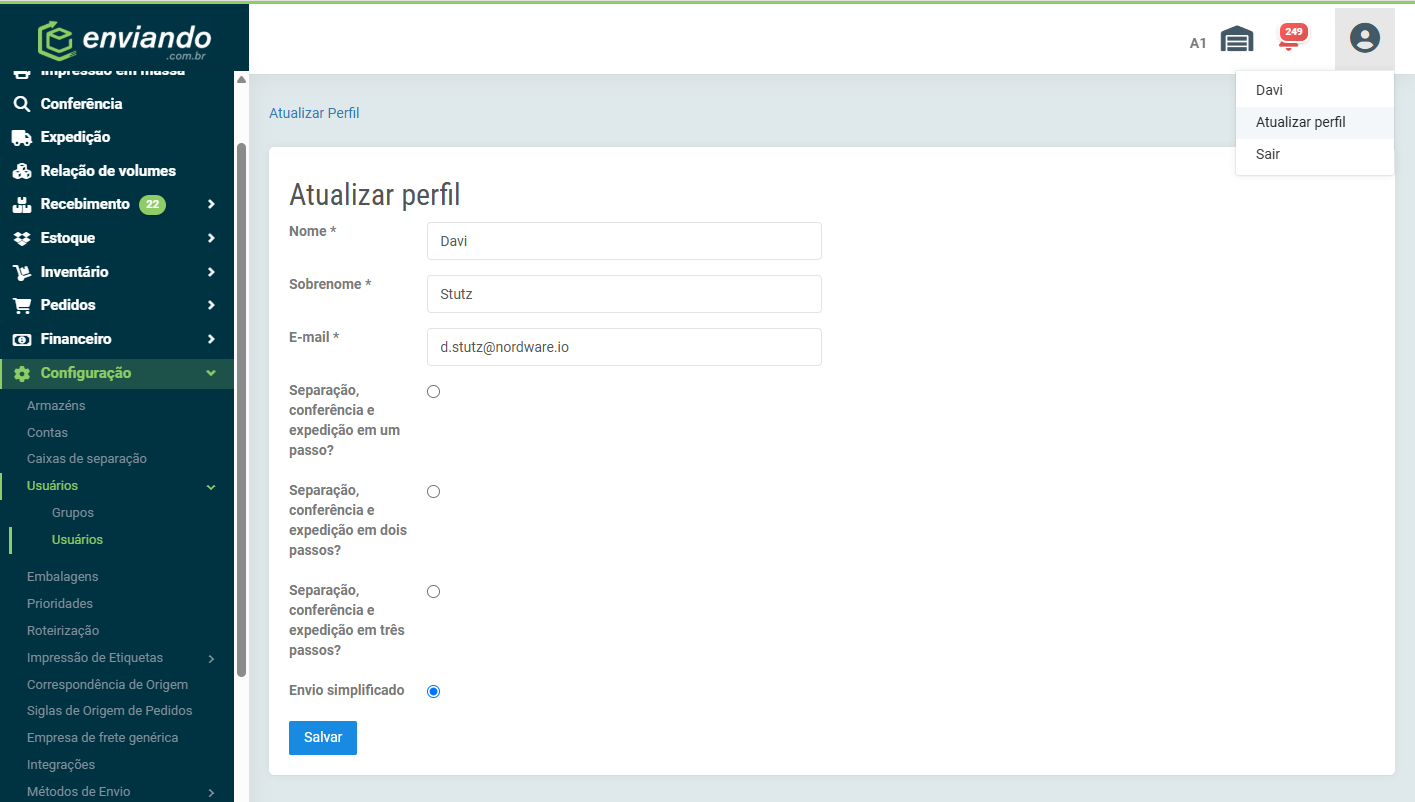The width and height of the screenshot is (1415, 802).
Task: Open the warehouse icon next to A1
Action: [x=1237, y=40]
